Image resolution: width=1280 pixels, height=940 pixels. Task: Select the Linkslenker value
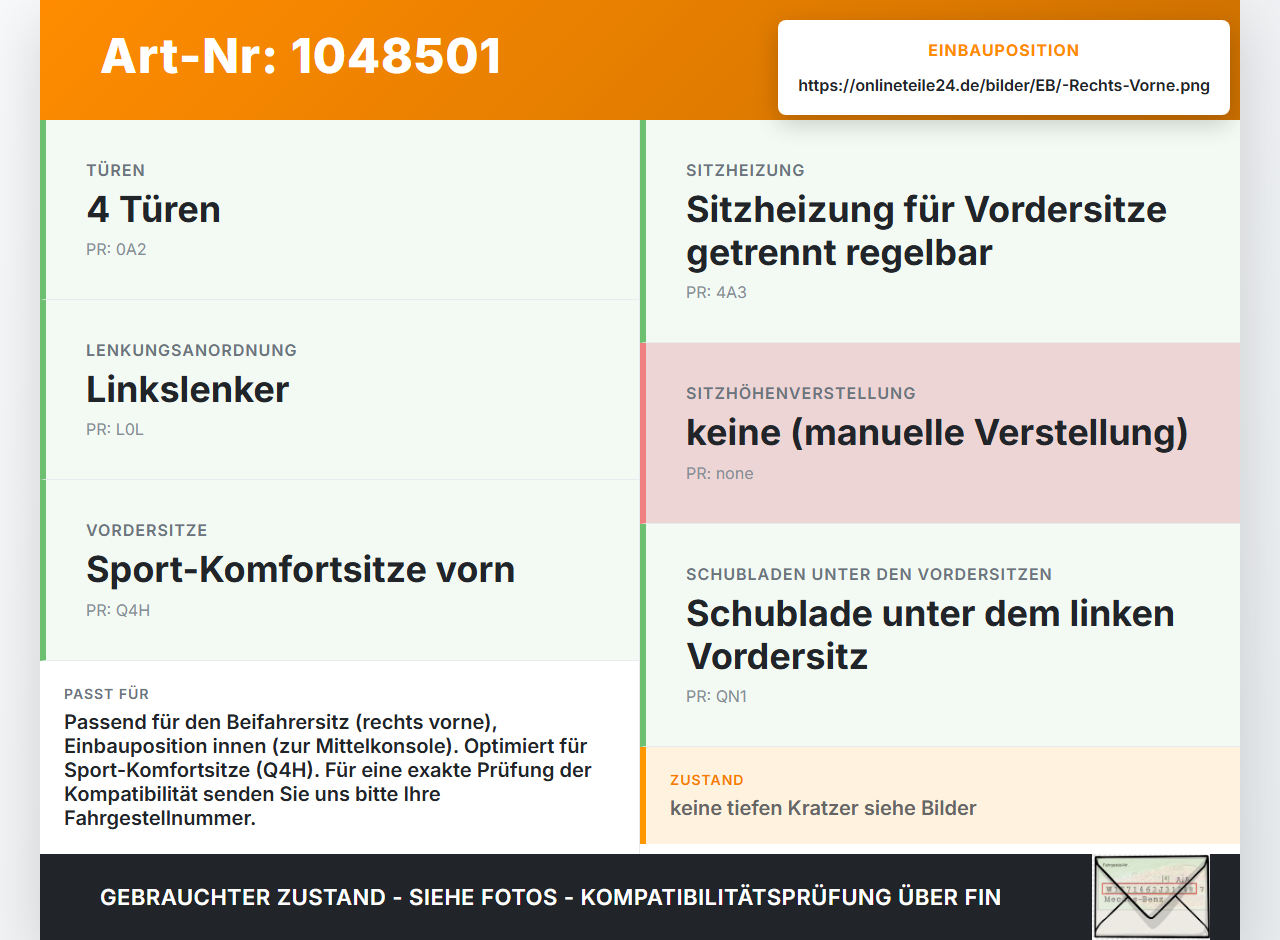pos(187,389)
